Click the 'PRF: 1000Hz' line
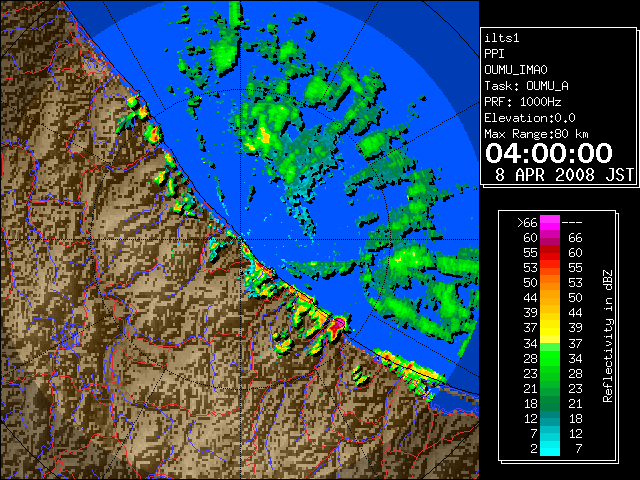640x480 pixels. [523, 102]
